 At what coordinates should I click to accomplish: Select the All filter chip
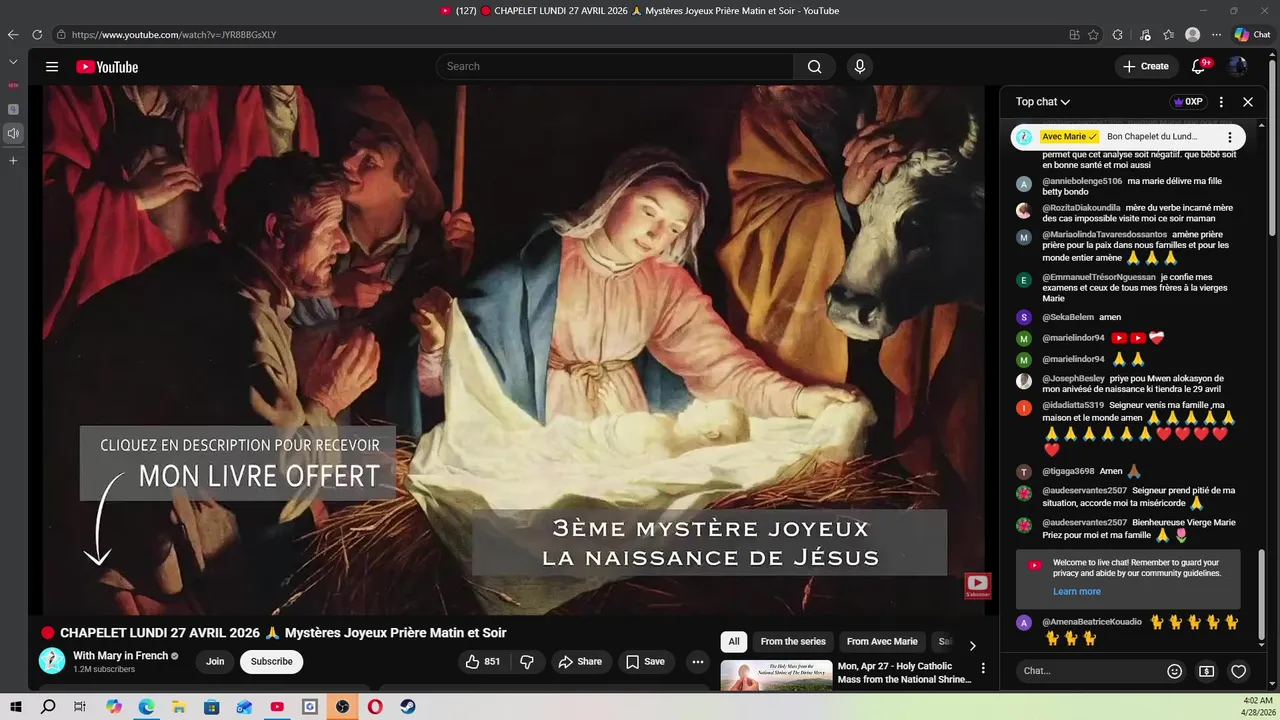point(734,642)
